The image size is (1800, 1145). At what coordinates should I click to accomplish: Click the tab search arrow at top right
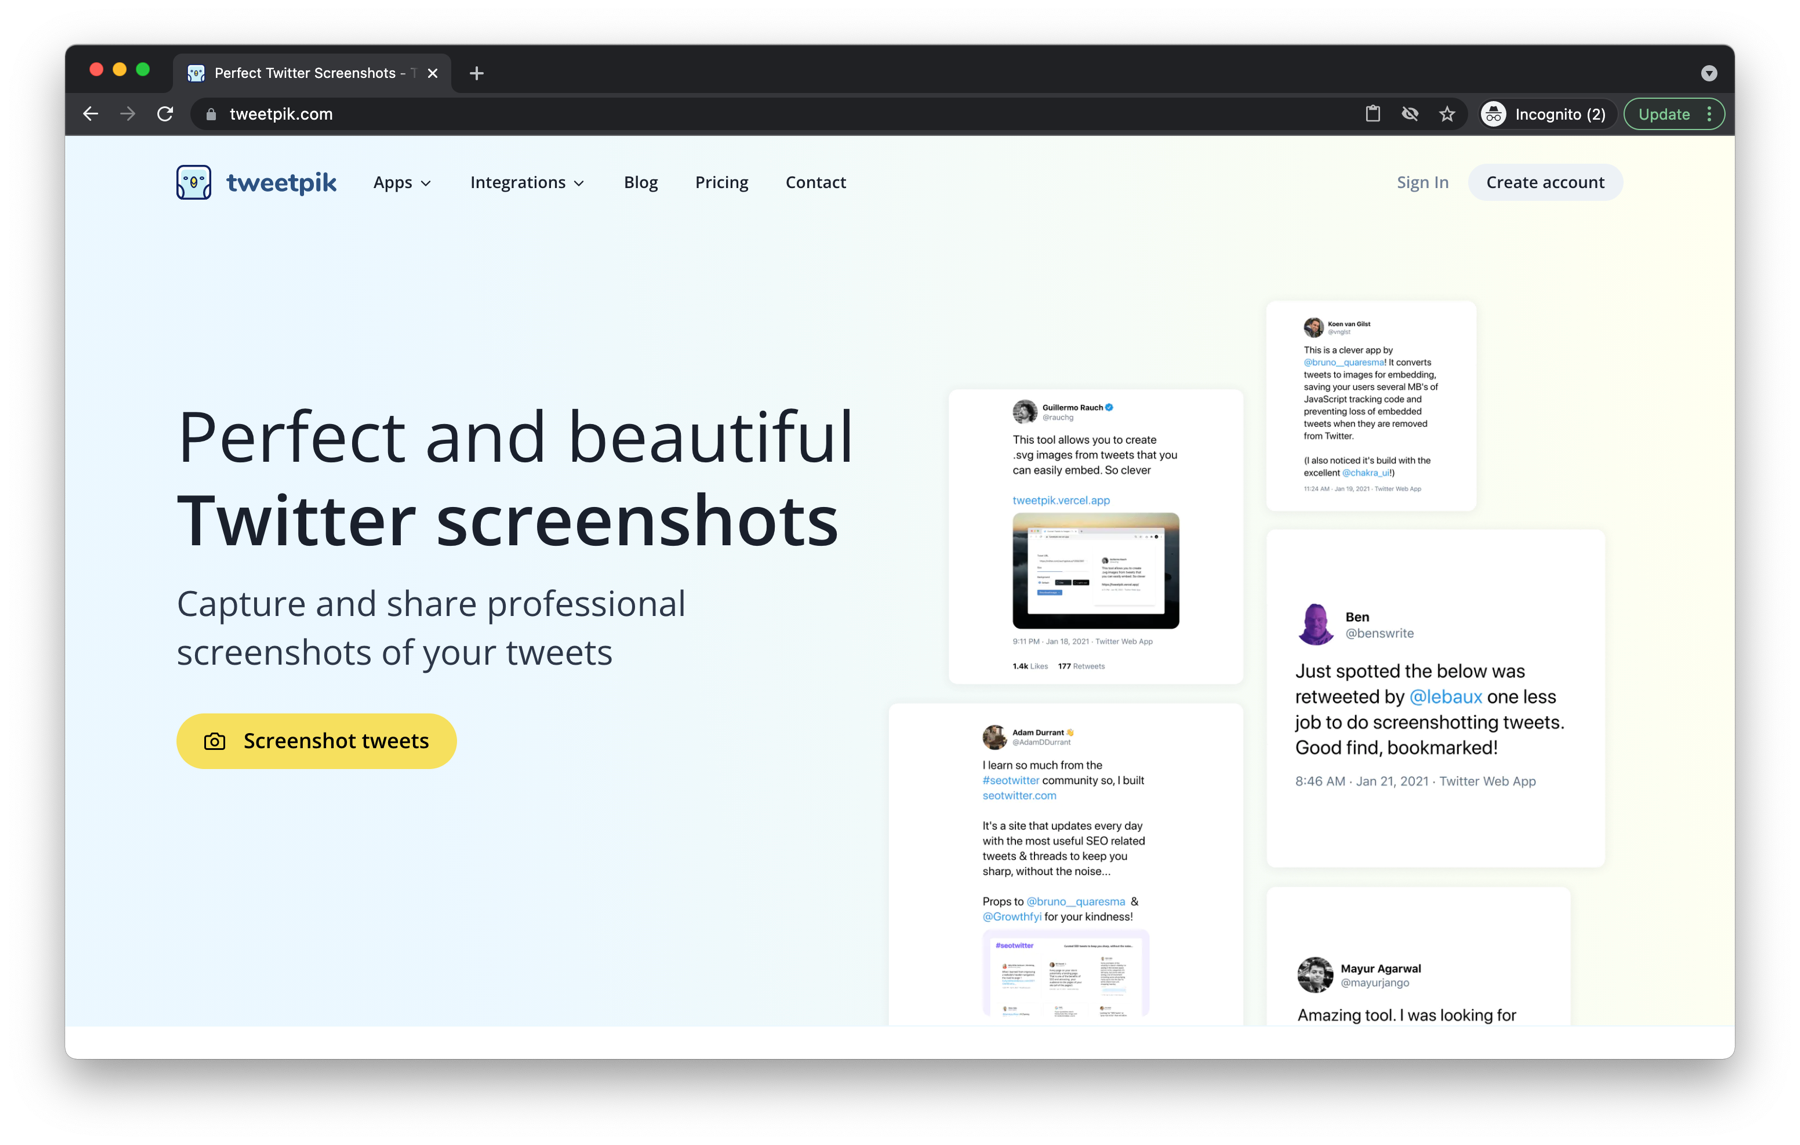pyautogui.click(x=1709, y=73)
